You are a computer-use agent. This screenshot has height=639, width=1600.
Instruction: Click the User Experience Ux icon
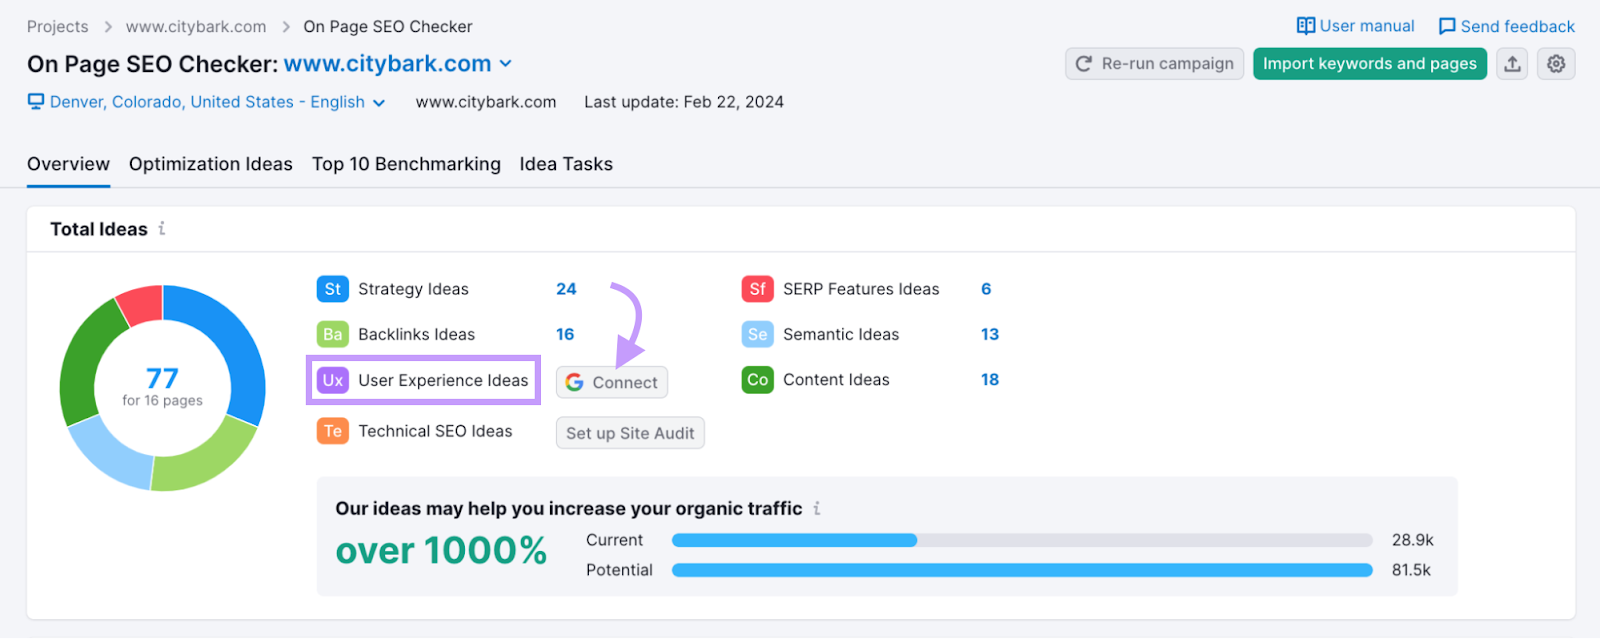point(333,380)
